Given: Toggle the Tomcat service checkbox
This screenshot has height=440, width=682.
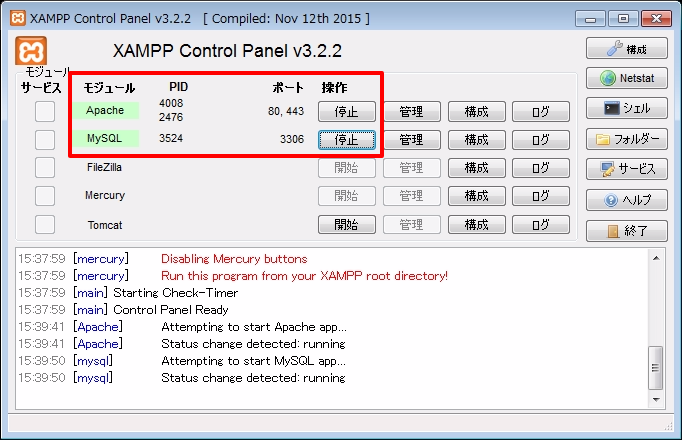Looking at the screenshot, I should click(x=45, y=225).
